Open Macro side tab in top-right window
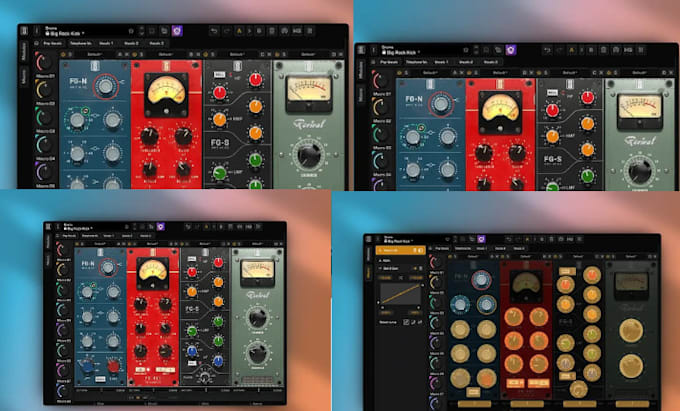Image resolution: width=680 pixels, height=411 pixels. click(x=361, y=94)
